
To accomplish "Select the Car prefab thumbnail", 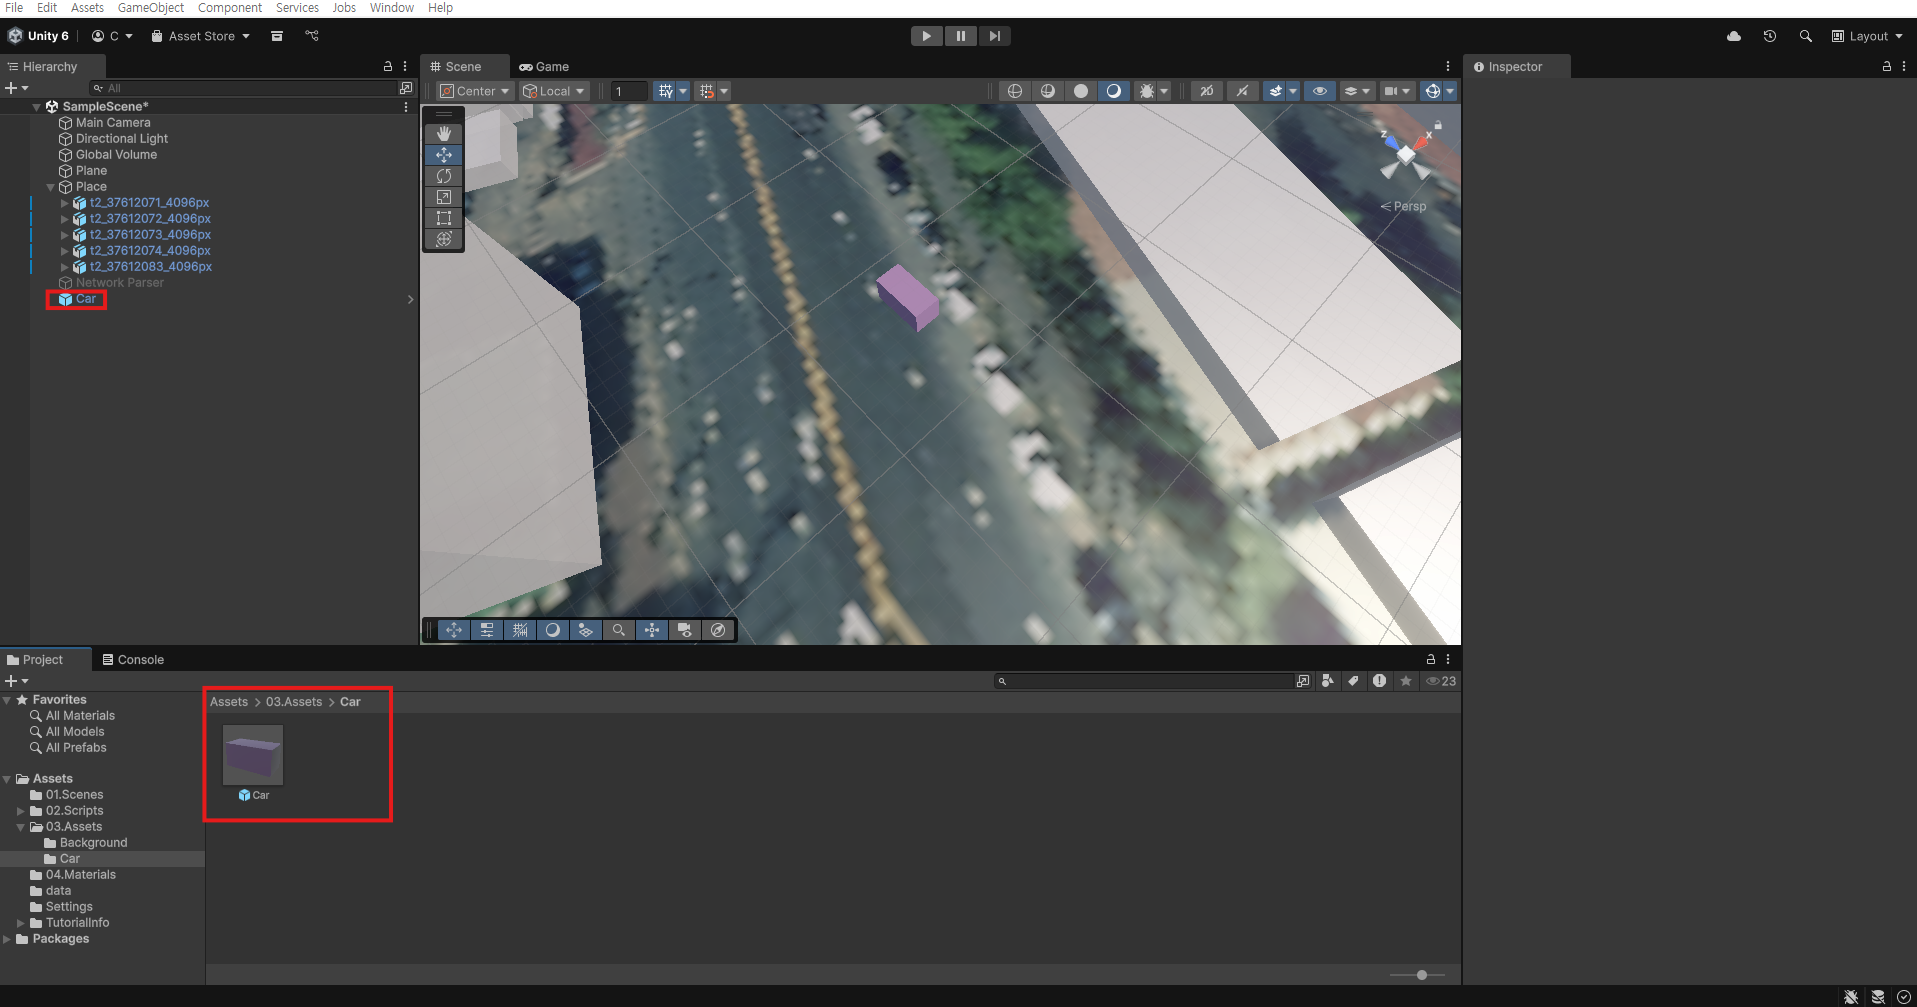I will coord(253,755).
